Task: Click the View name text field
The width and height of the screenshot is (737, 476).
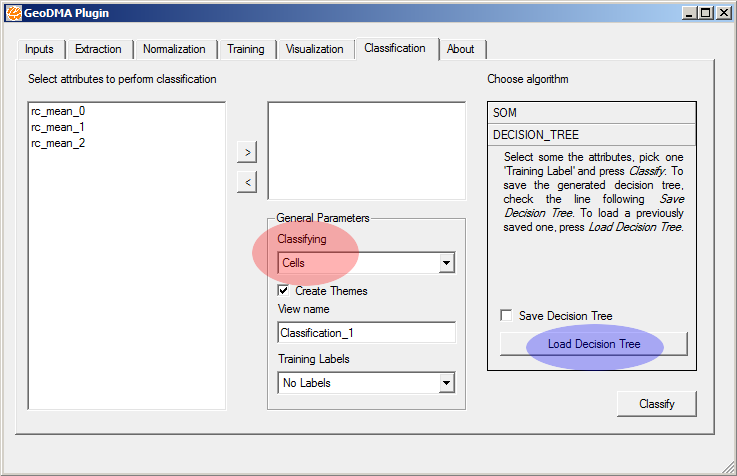Action: (366, 332)
